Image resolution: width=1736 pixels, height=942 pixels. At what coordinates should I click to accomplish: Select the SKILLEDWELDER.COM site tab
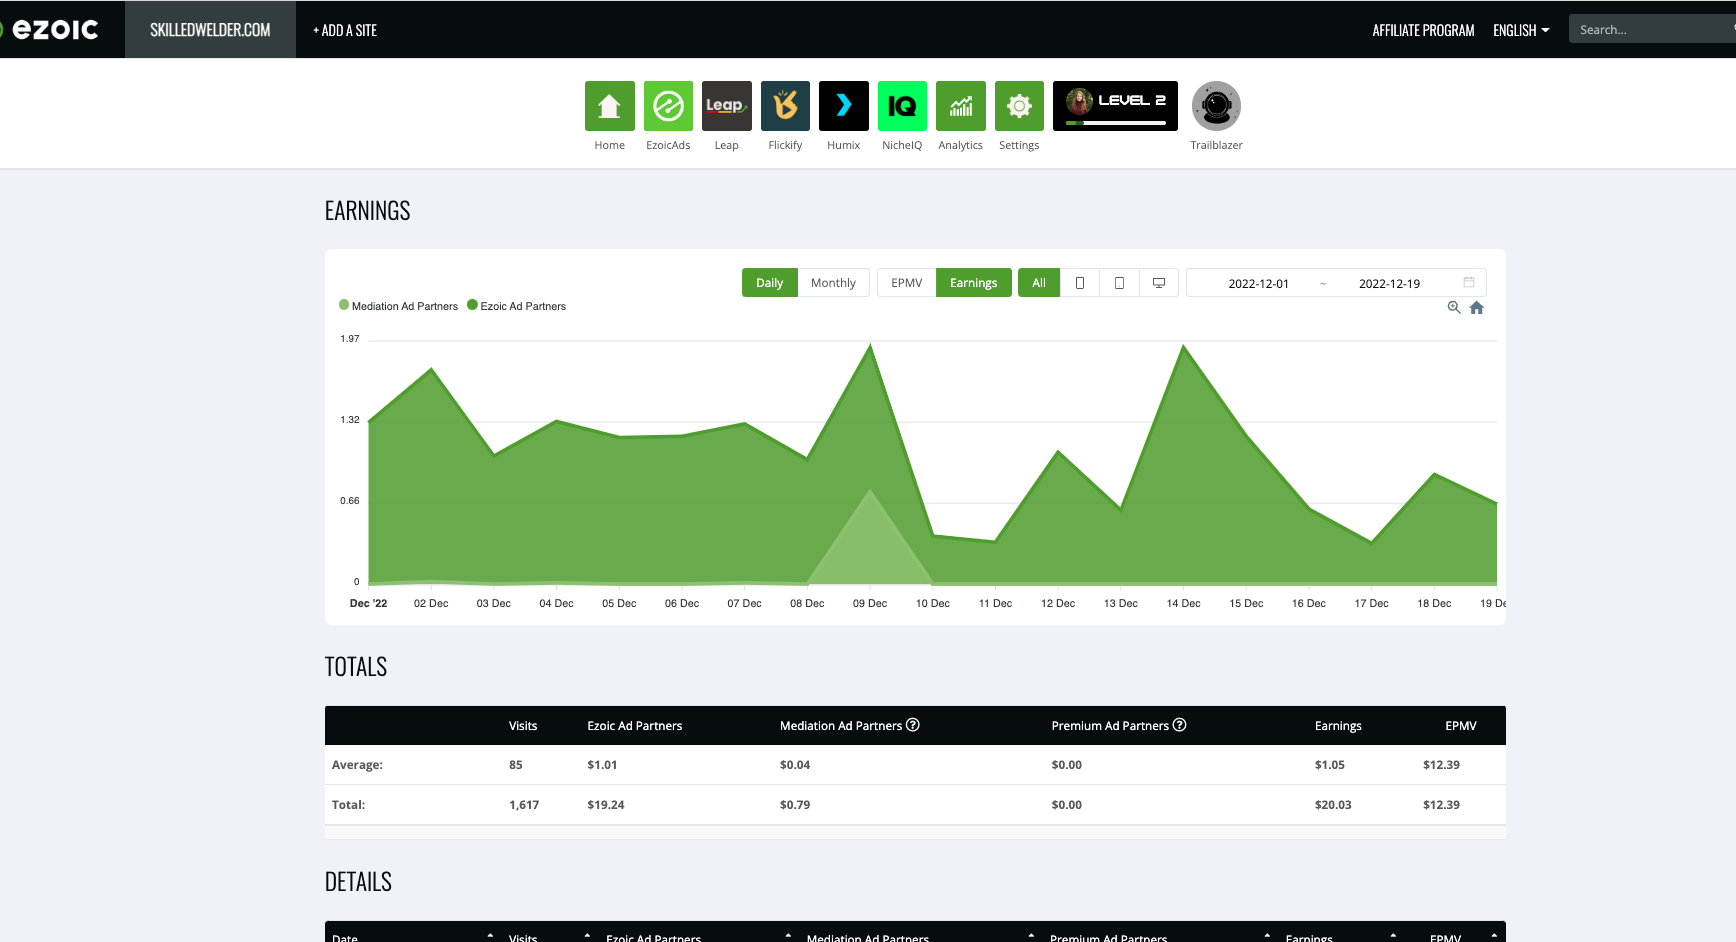click(210, 30)
